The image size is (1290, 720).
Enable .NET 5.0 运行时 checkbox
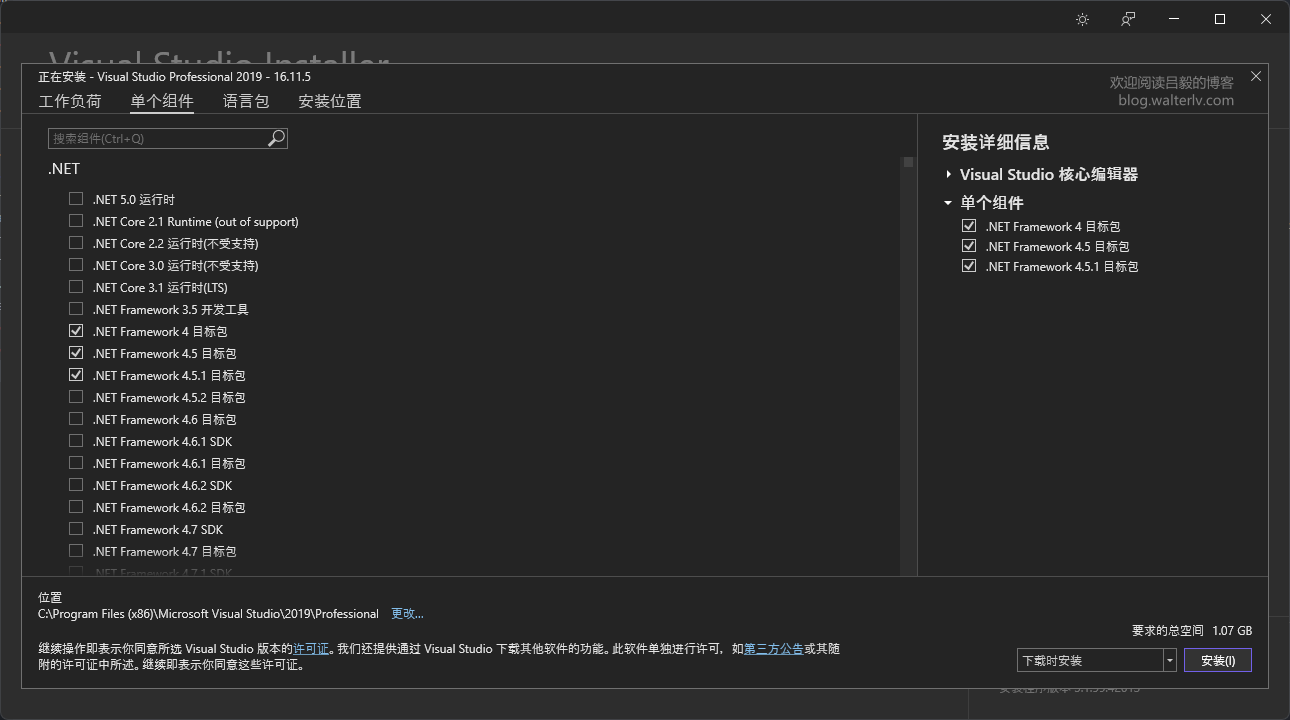(x=76, y=199)
